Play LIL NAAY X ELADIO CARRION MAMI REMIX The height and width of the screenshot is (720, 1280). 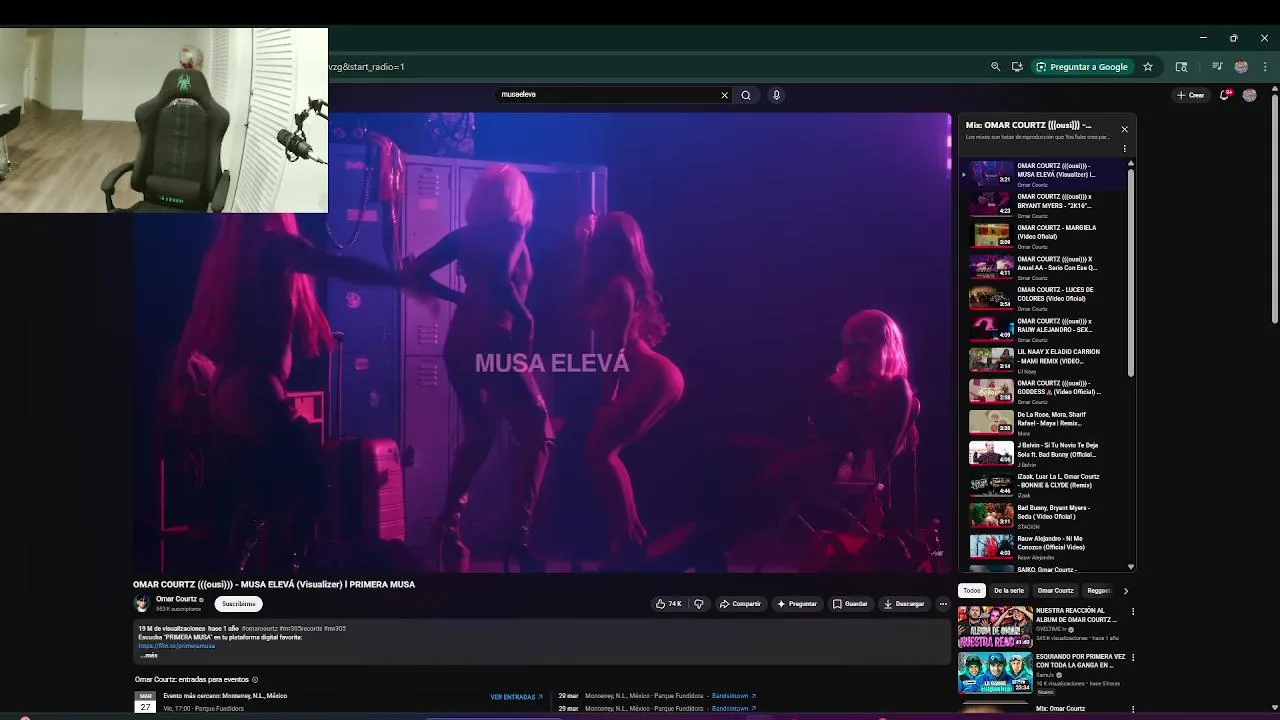[x=1042, y=360]
